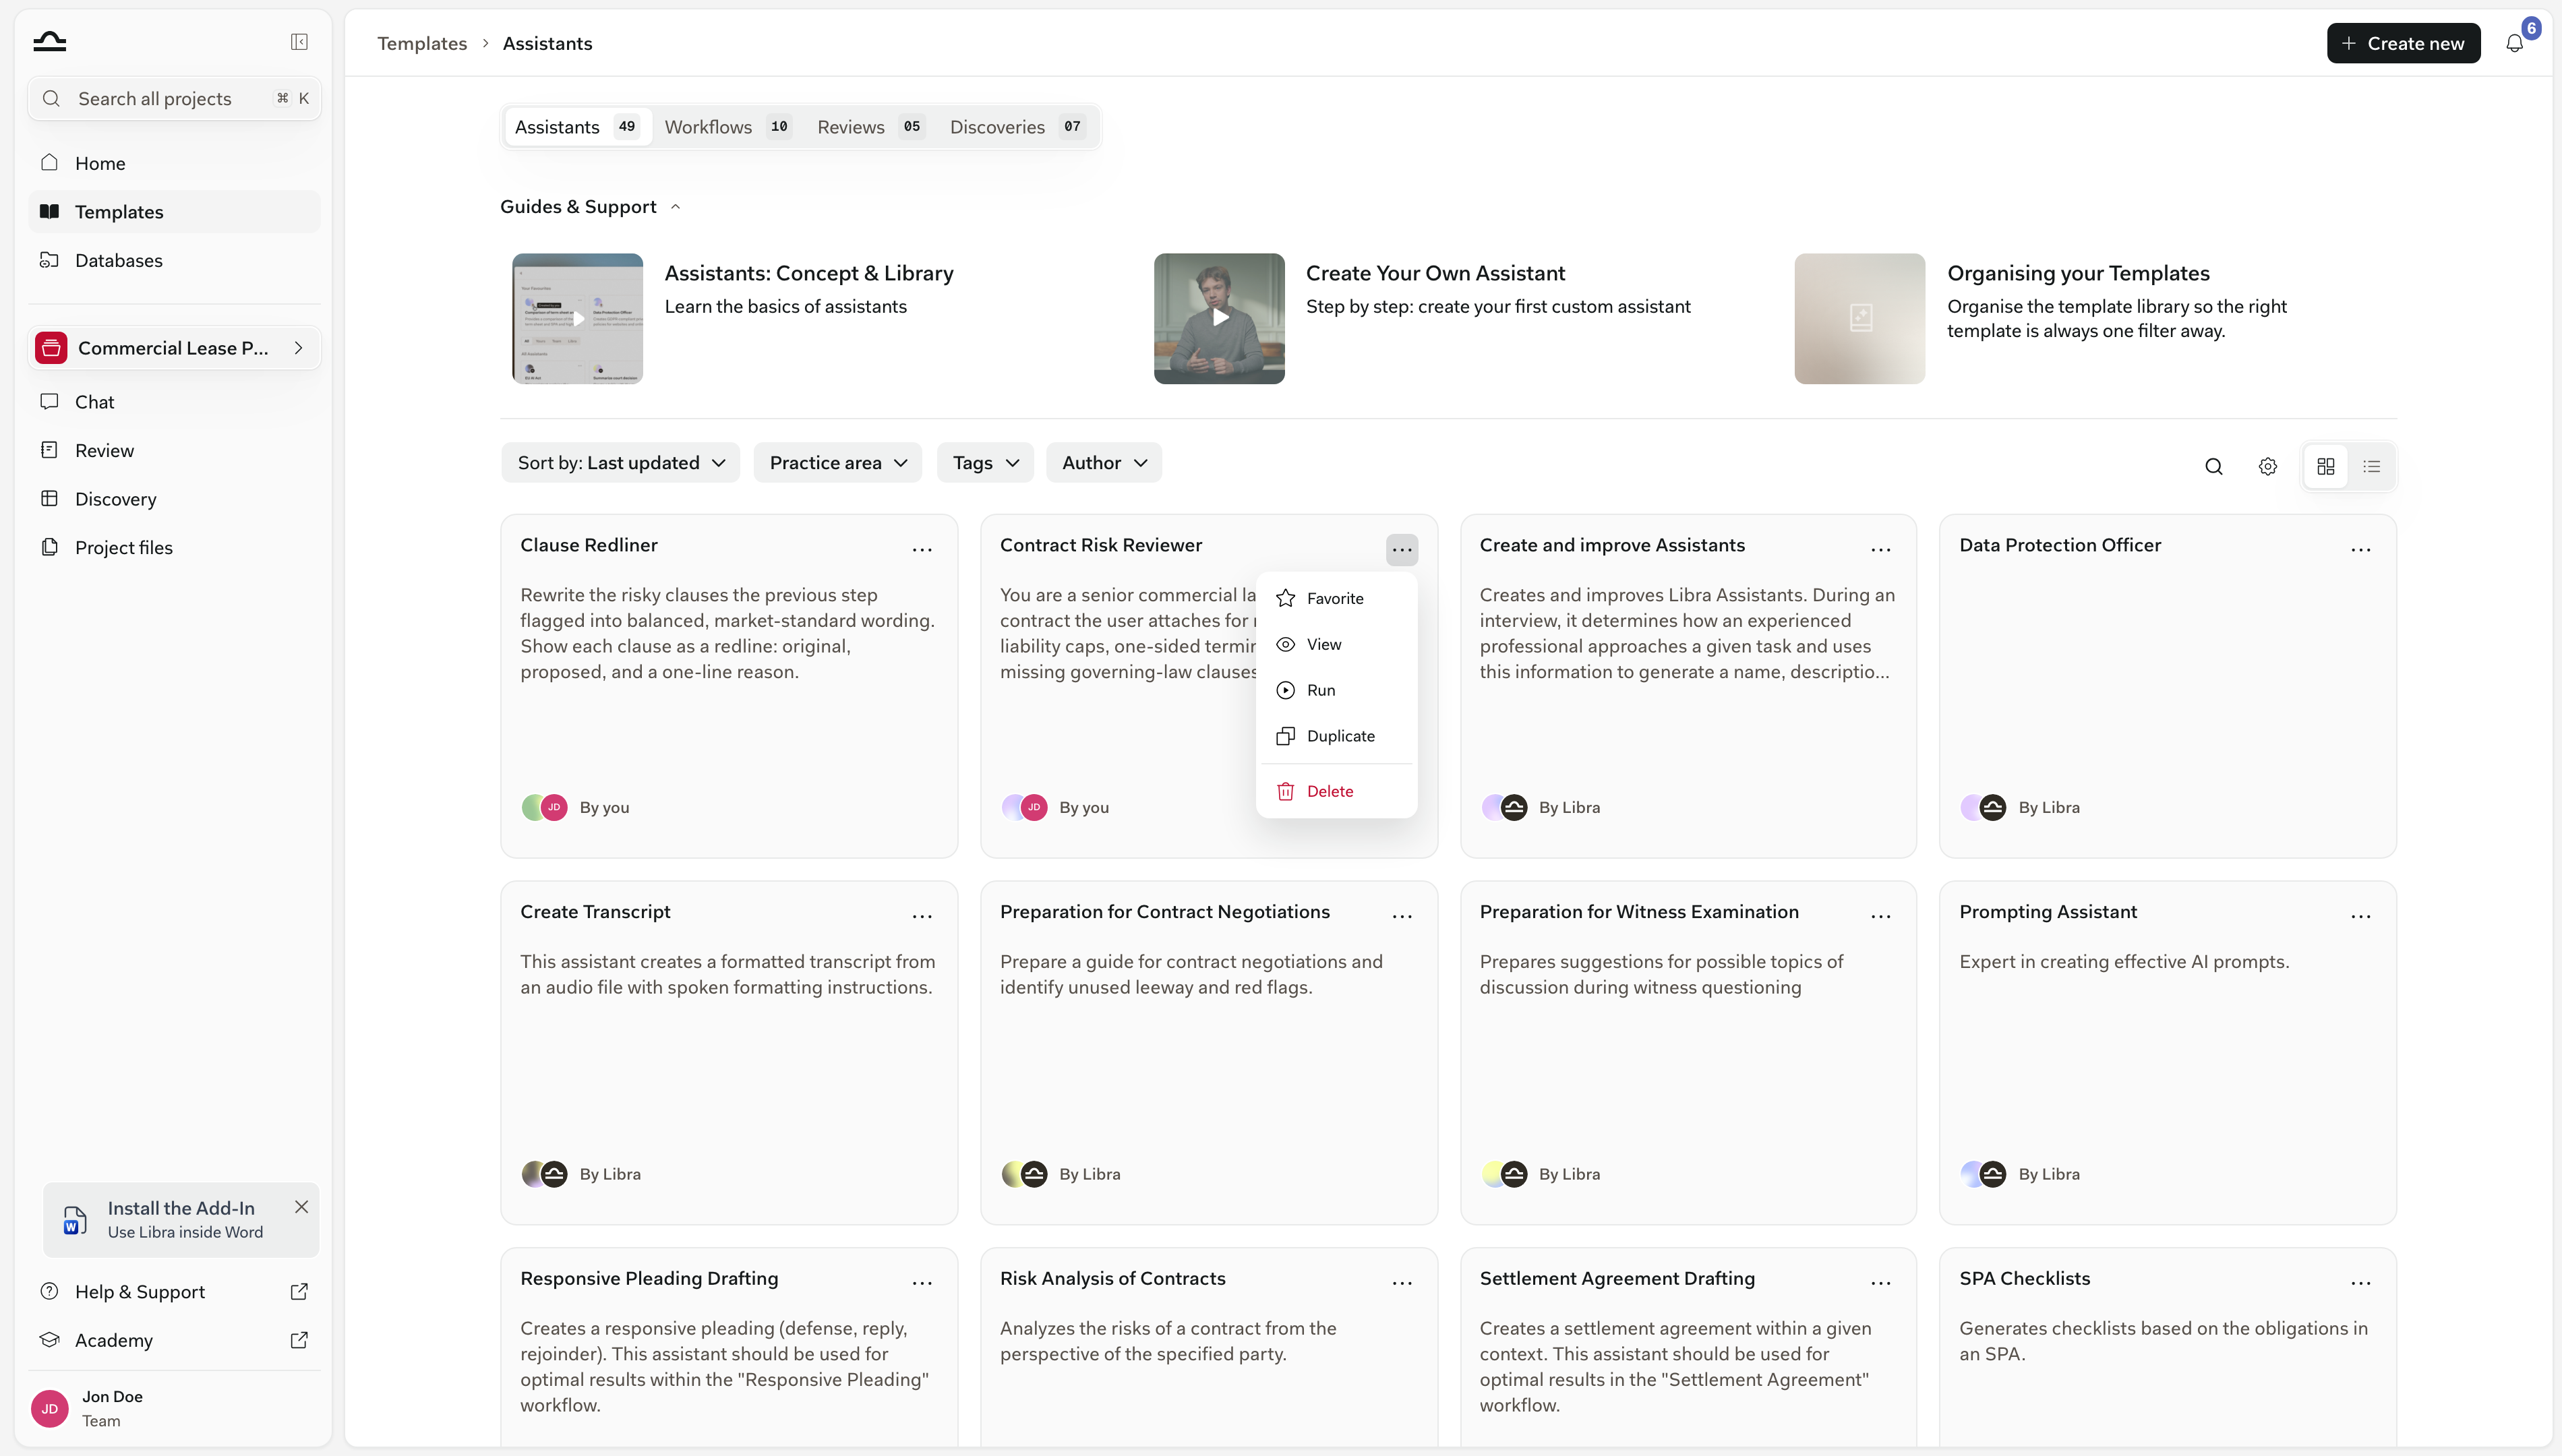
Task: Open the notifications bell
Action: pos(2514,43)
